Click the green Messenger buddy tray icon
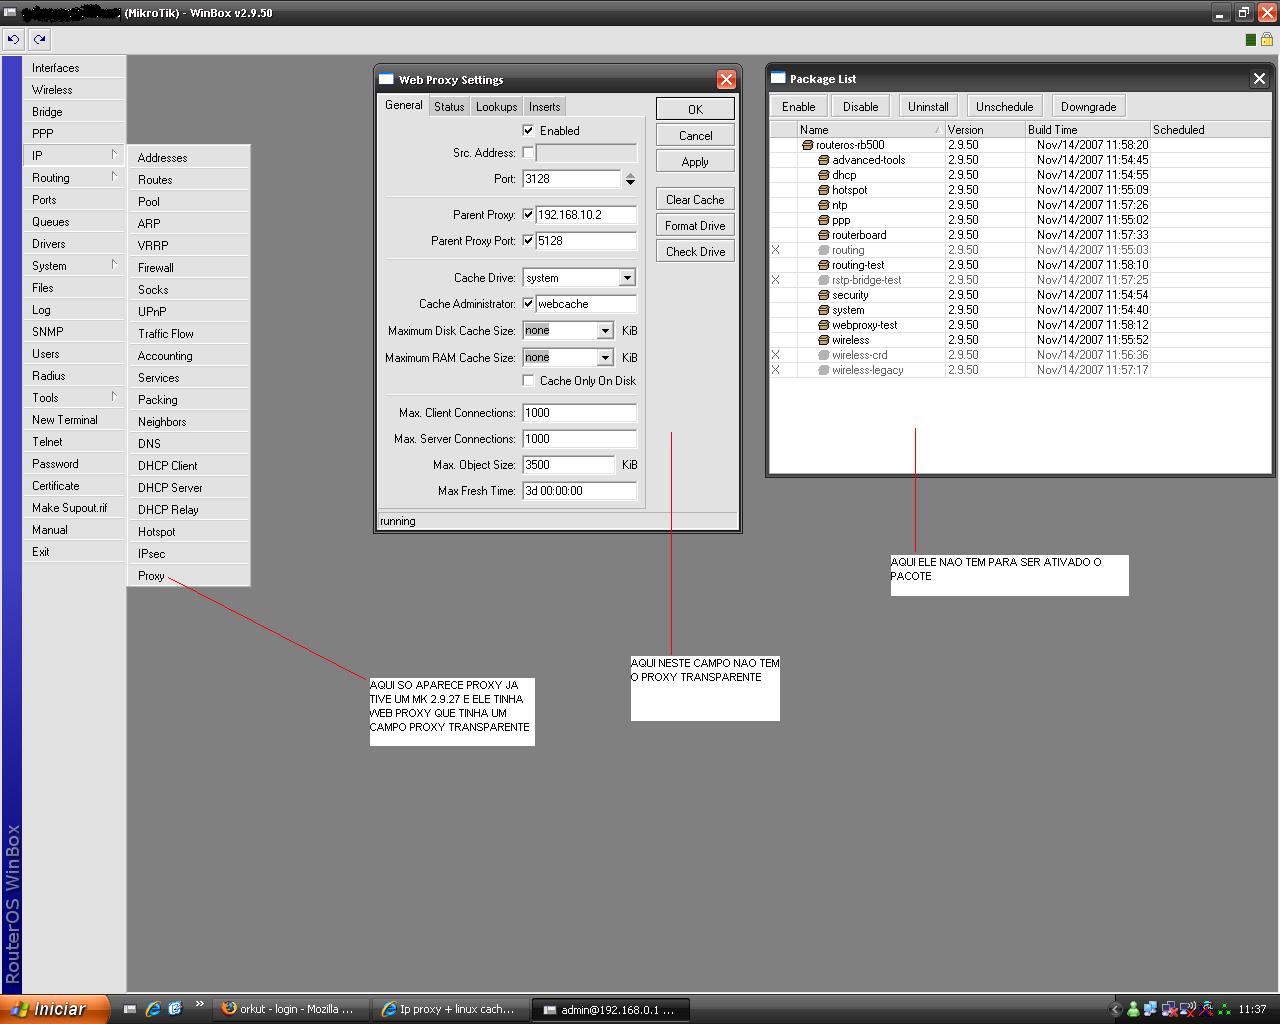Viewport: 1280px width, 1024px height. 1133,1009
